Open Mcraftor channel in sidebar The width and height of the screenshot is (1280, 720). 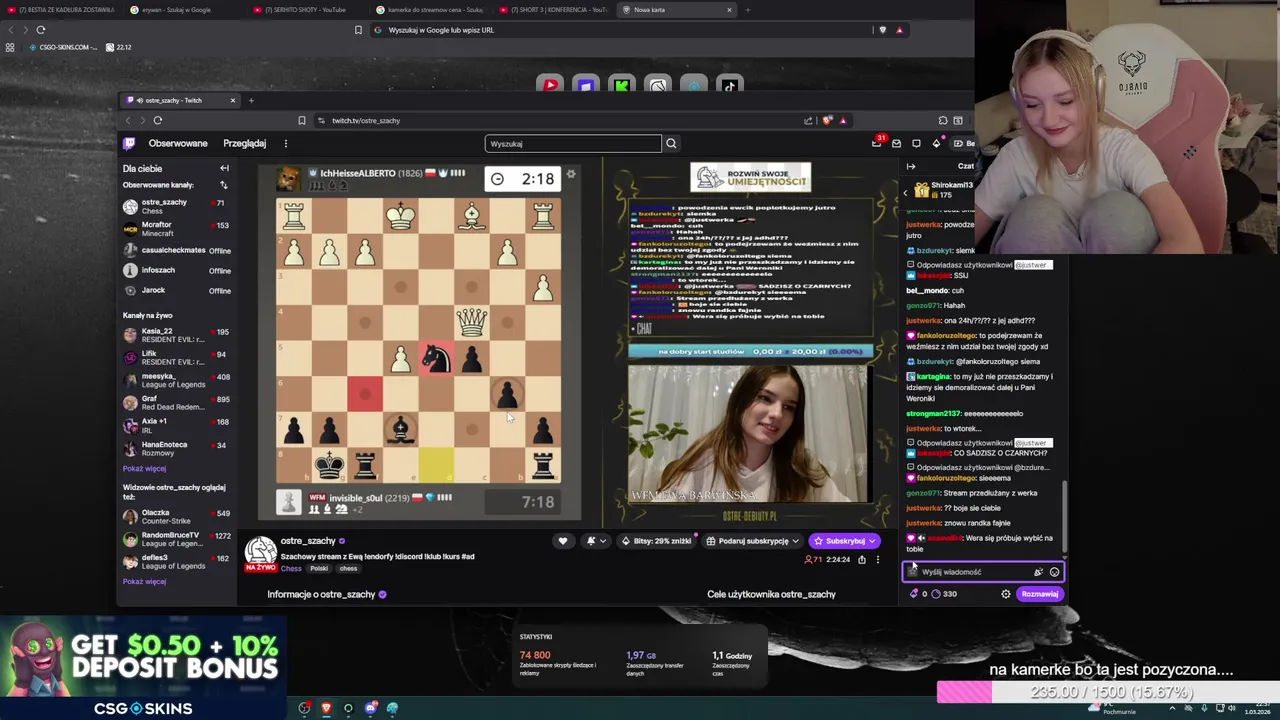click(176, 229)
